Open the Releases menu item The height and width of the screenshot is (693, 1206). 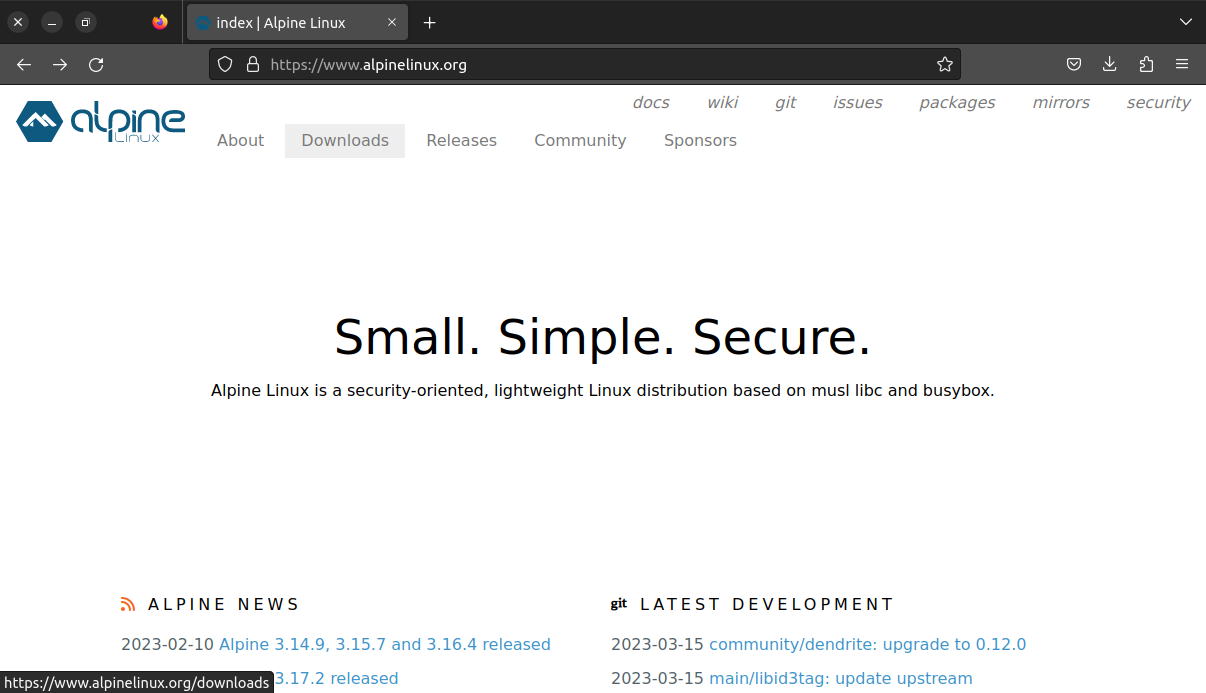pos(461,141)
